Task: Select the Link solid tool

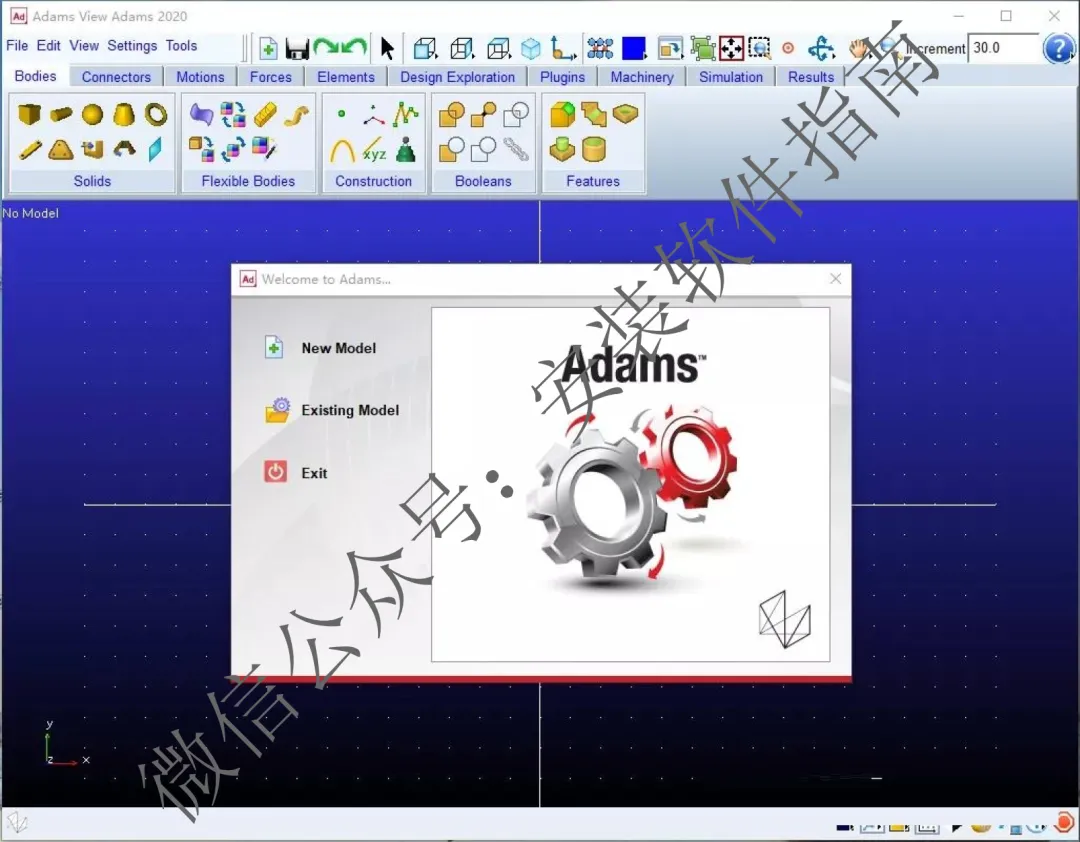Action: pos(30,150)
